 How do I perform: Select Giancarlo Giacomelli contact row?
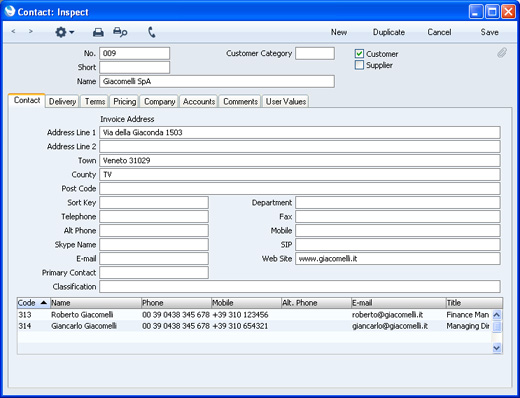pos(254,326)
